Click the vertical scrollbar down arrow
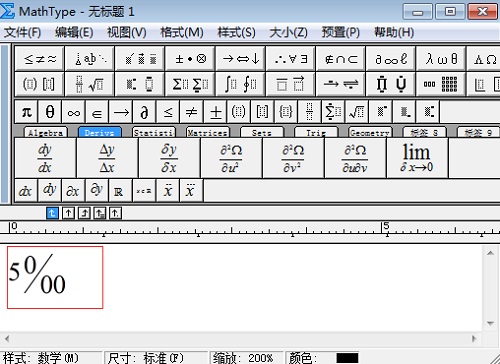Viewport: 500px width, 364px height. (490, 323)
